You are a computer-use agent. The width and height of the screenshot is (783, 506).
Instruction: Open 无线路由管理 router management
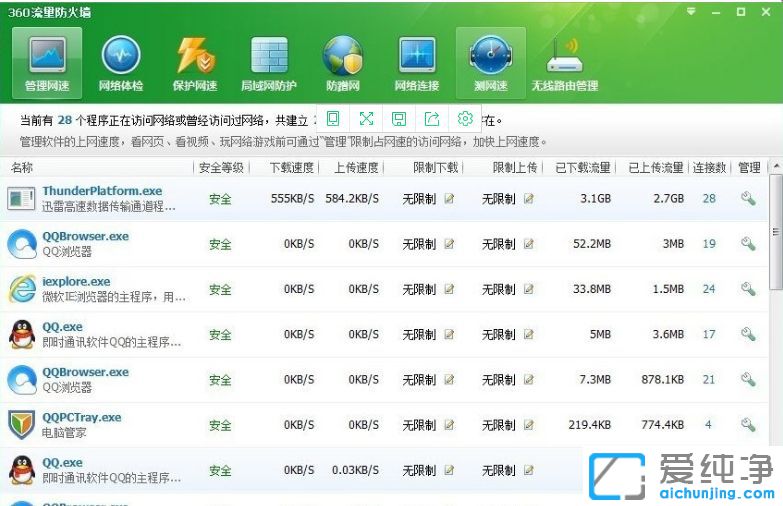coord(565,62)
